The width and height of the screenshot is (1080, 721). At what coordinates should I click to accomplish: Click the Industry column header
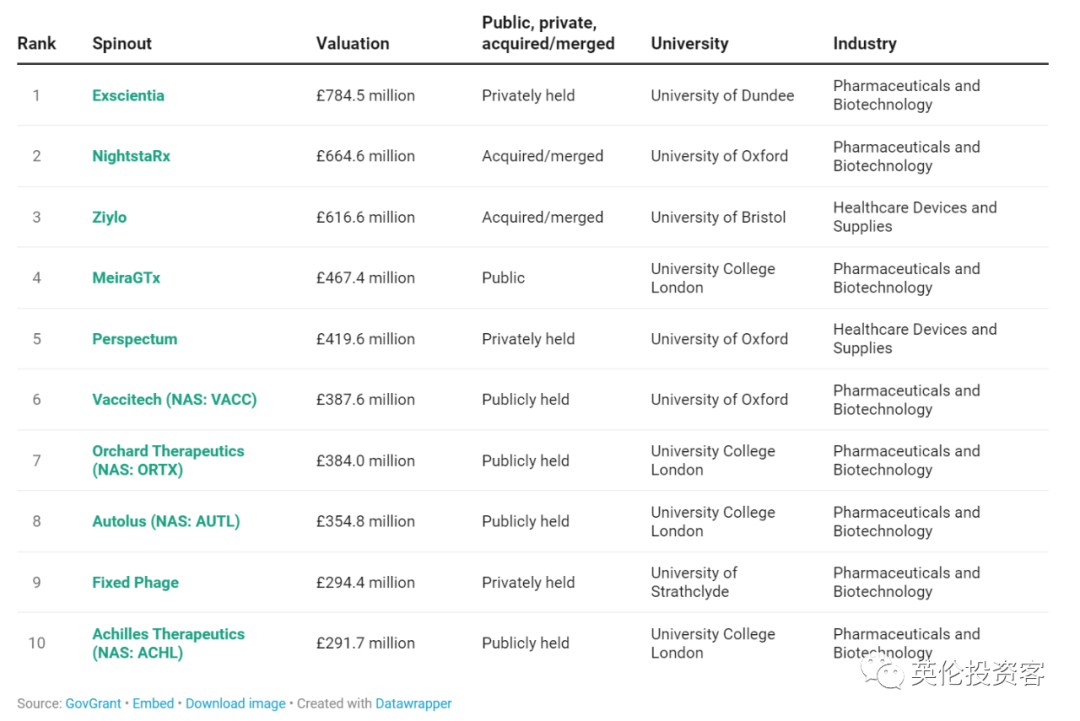864,44
